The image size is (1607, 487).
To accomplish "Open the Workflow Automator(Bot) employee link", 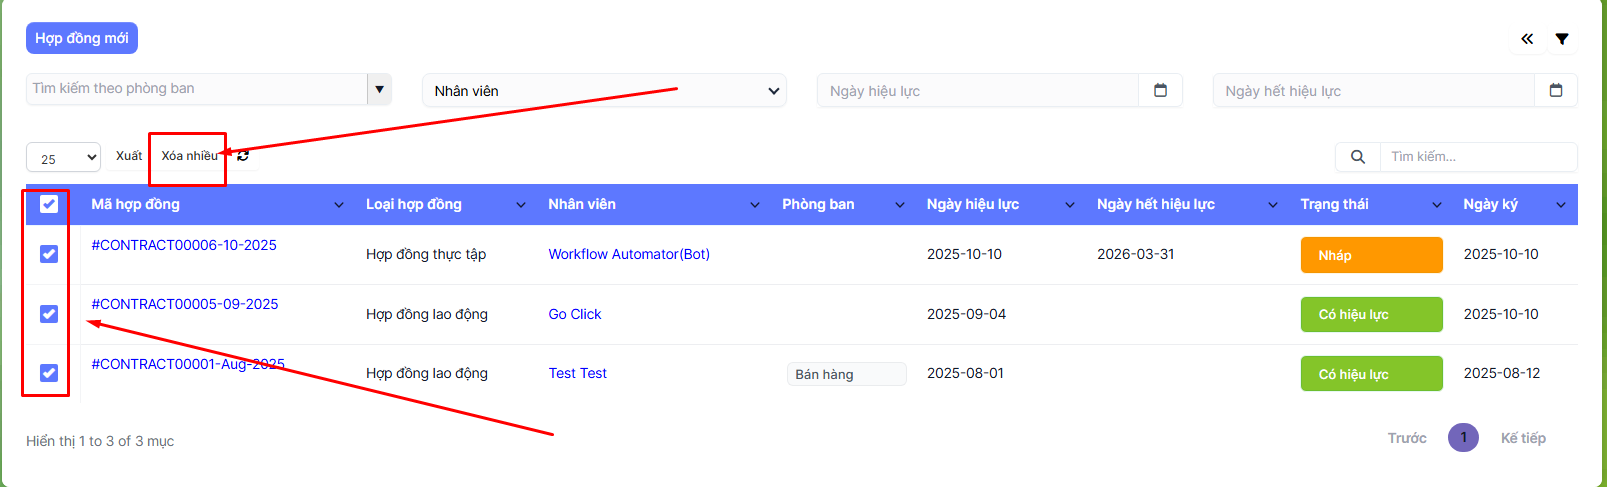I will 628,254.
